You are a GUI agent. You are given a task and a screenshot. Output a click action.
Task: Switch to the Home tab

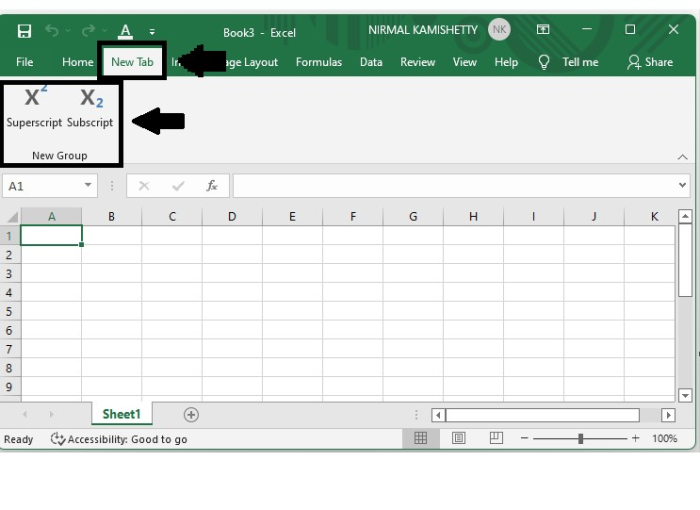pyautogui.click(x=78, y=62)
